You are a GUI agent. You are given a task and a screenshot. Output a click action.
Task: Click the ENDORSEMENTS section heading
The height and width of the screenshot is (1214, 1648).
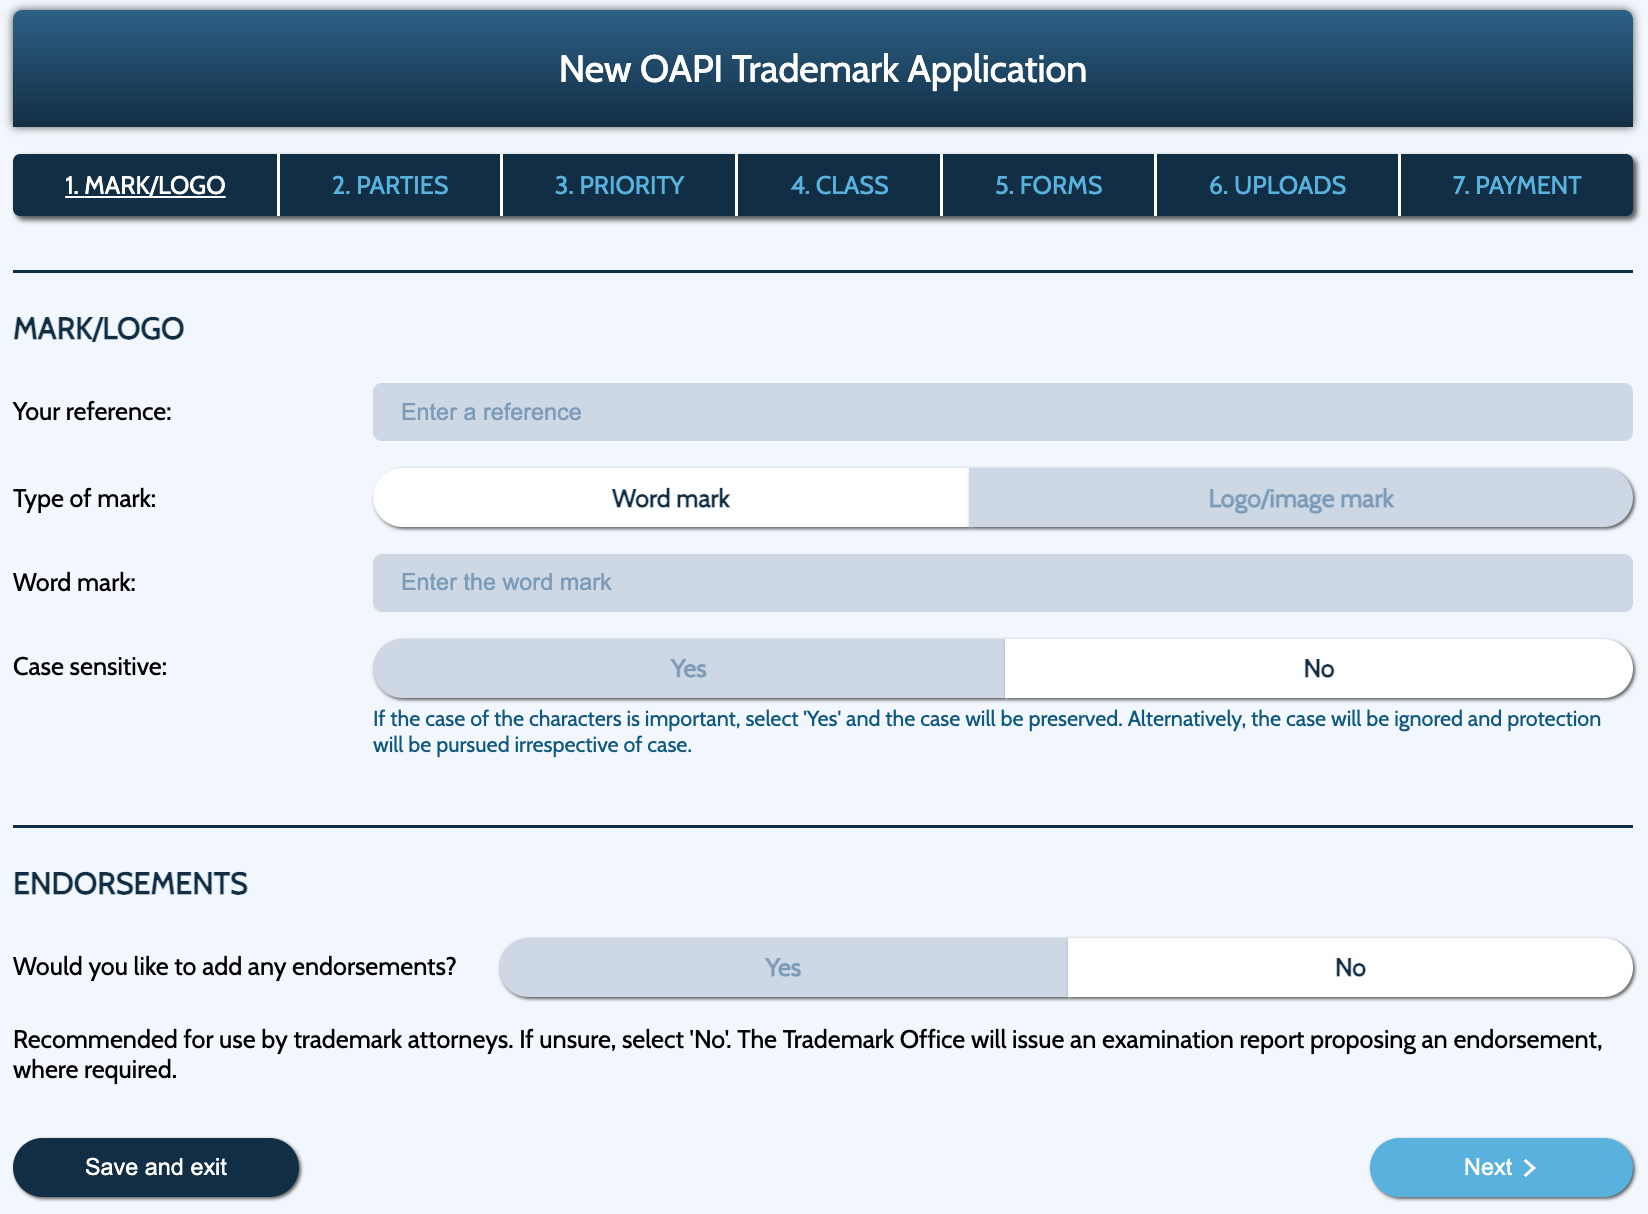click(x=130, y=883)
